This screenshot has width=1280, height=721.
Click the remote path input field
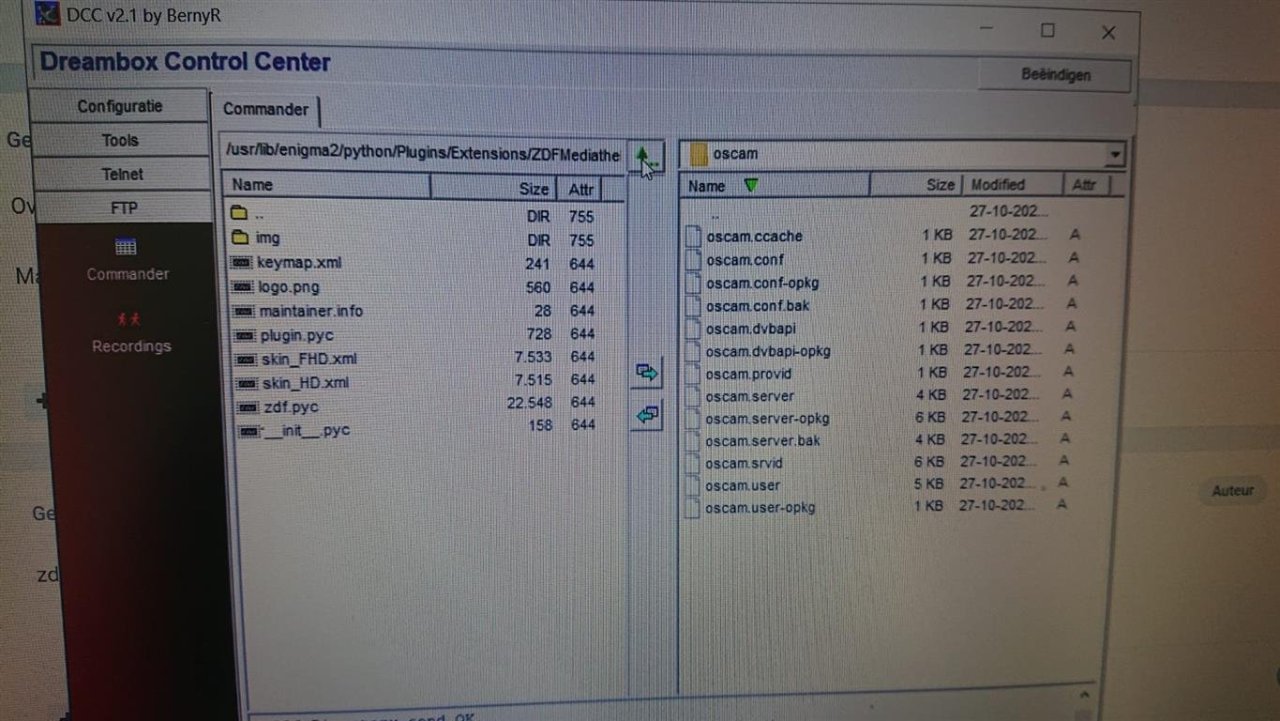tap(424, 154)
